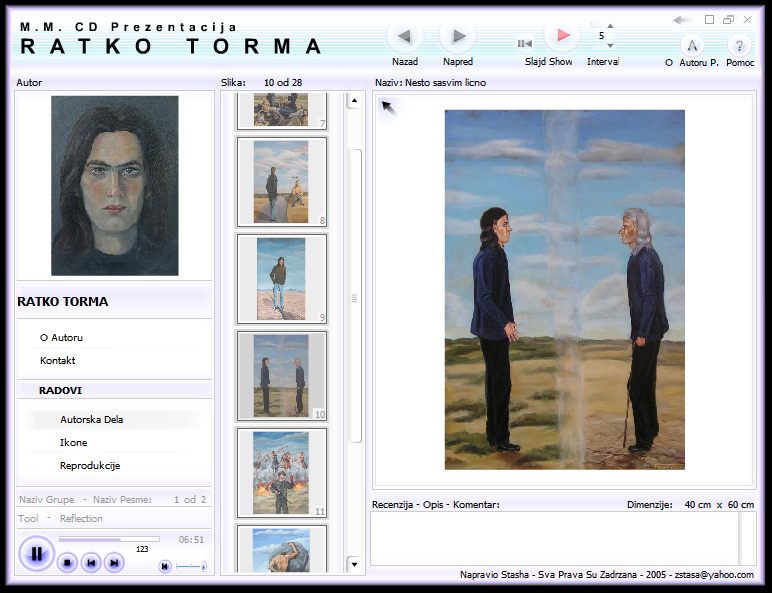Increase the Interval value with up arrow
The image size is (772, 593).
[610, 26]
